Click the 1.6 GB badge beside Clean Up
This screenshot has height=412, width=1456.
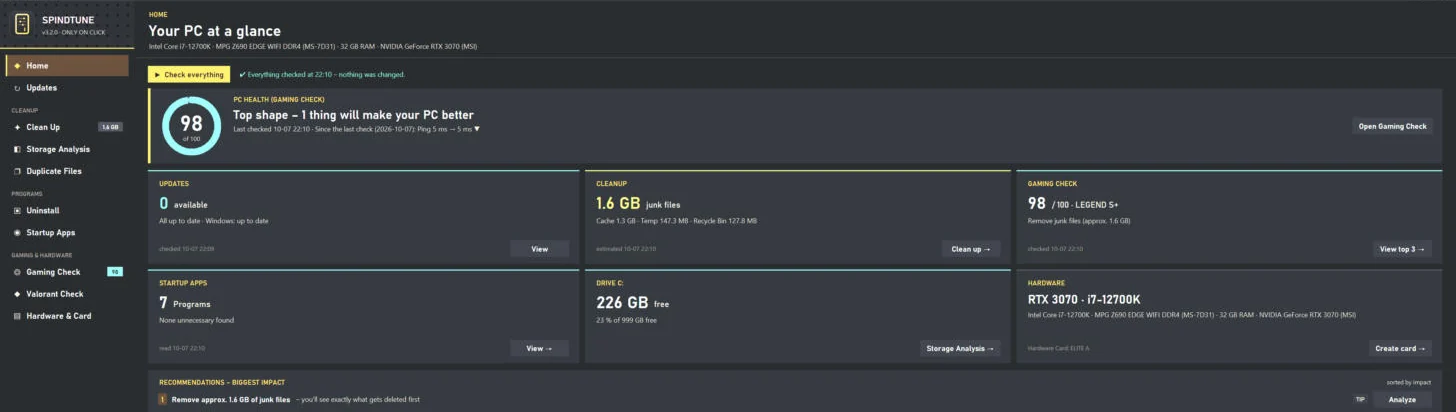point(110,127)
